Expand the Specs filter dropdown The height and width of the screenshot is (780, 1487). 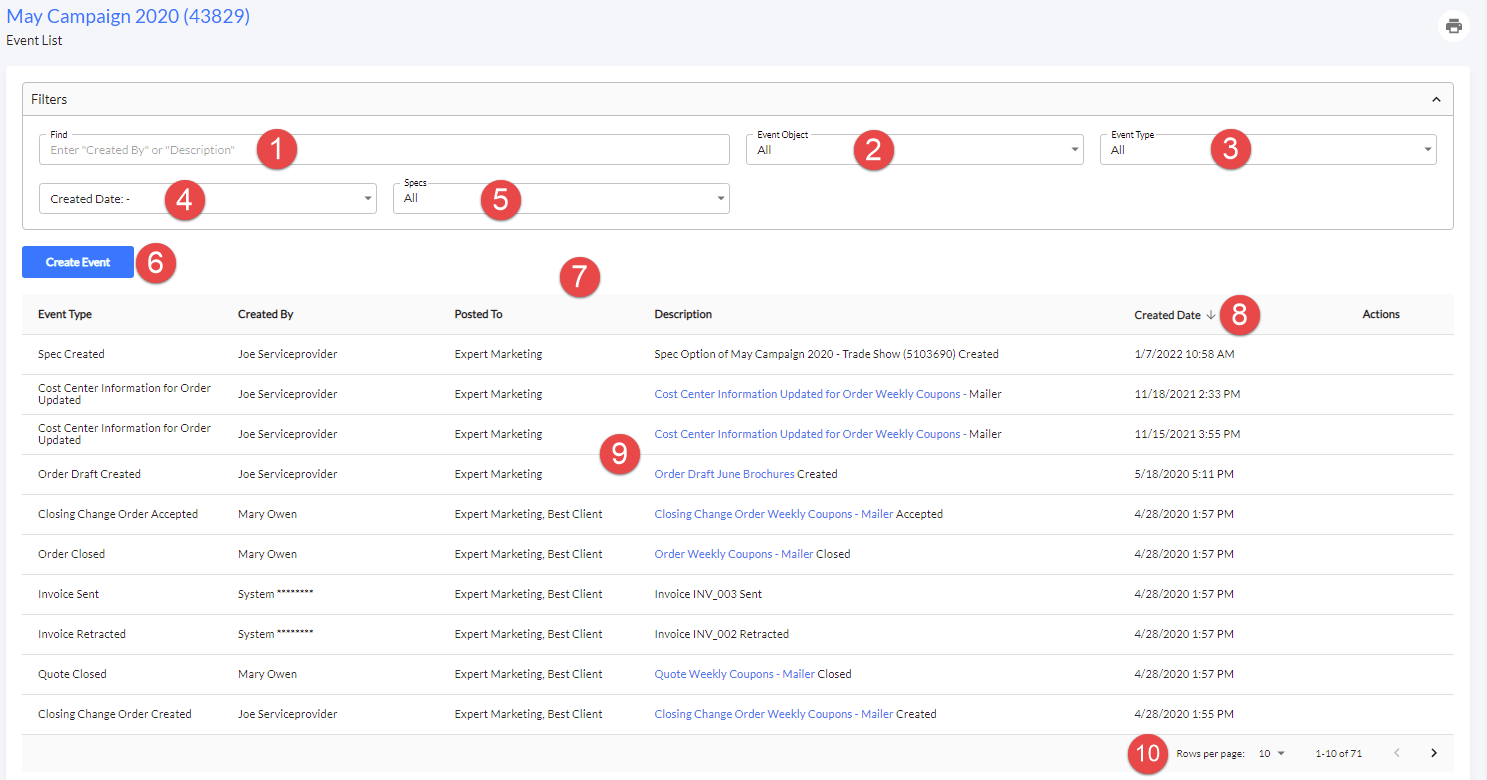coord(561,198)
